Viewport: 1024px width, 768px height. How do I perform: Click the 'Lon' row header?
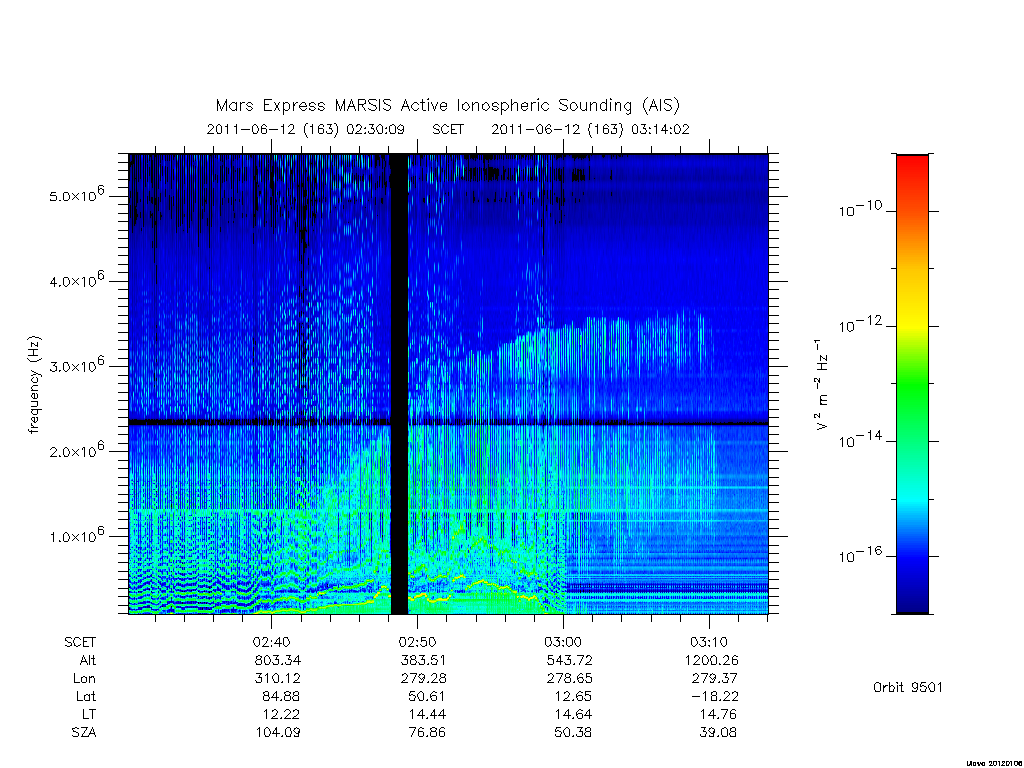84,679
